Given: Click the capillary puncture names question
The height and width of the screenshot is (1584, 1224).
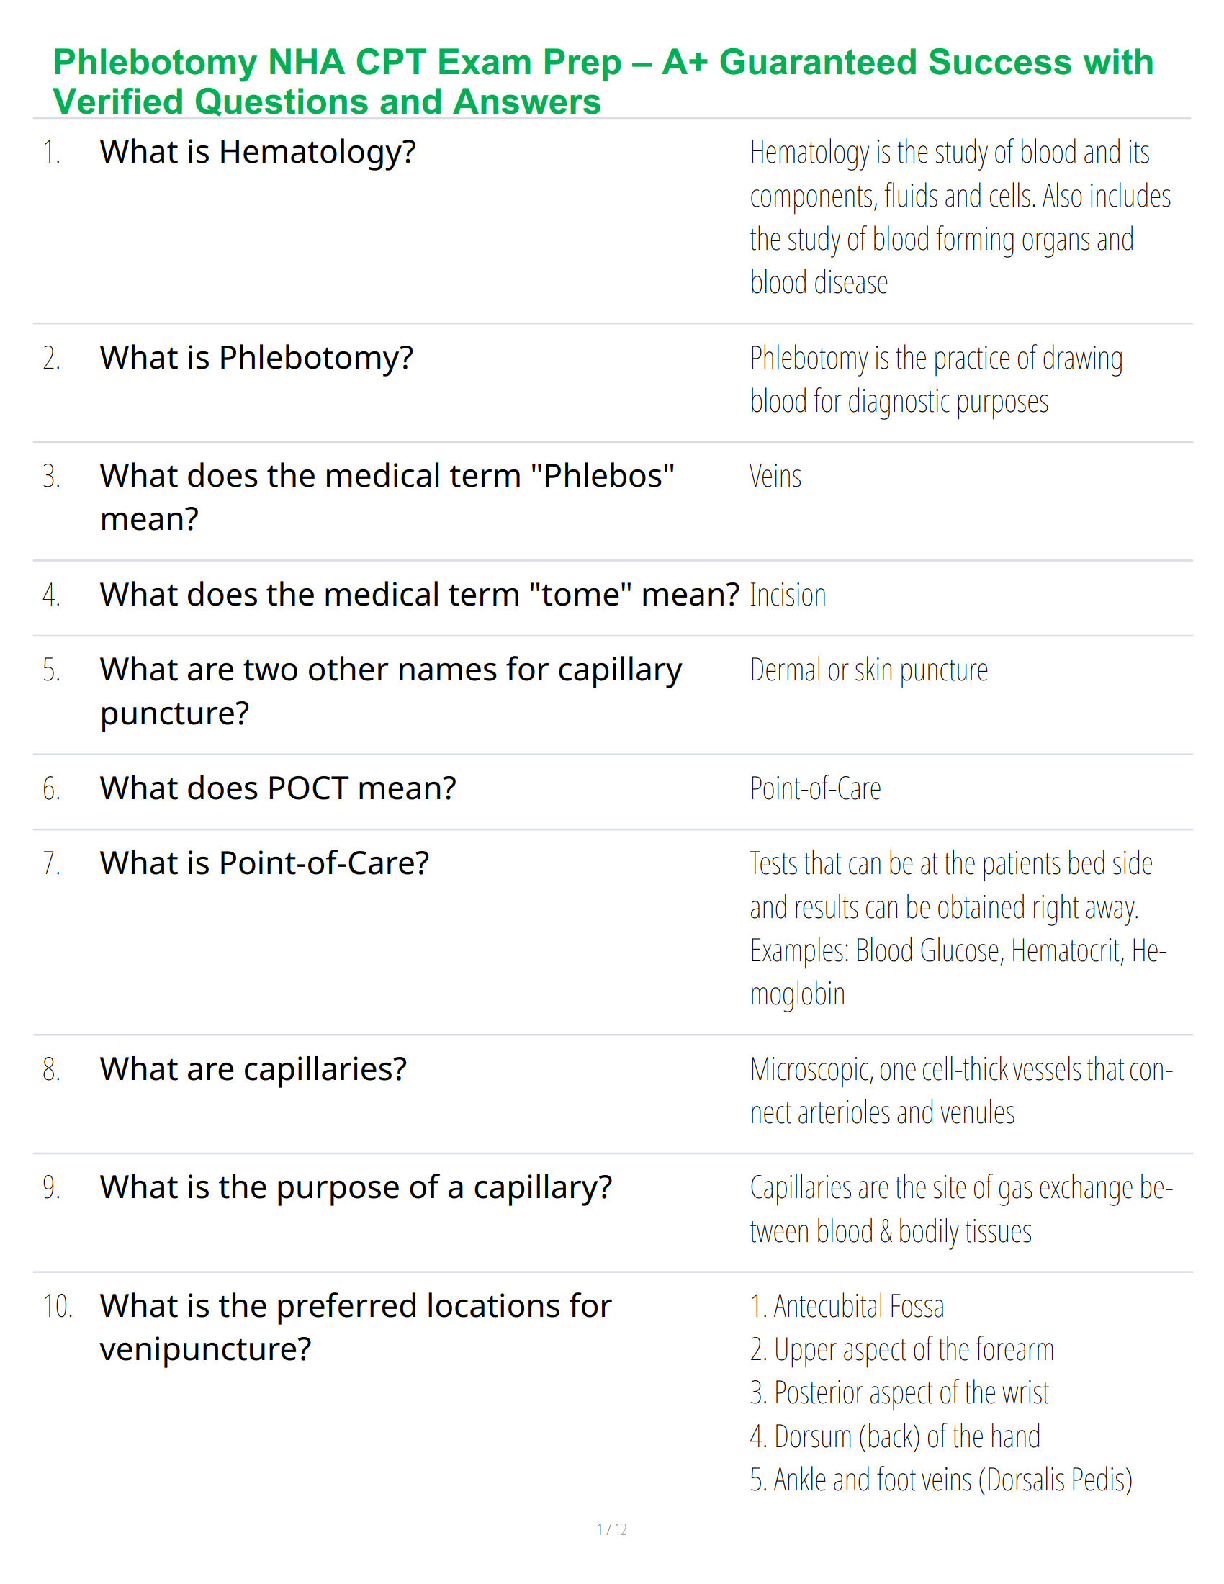Looking at the screenshot, I should click(x=390, y=691).
